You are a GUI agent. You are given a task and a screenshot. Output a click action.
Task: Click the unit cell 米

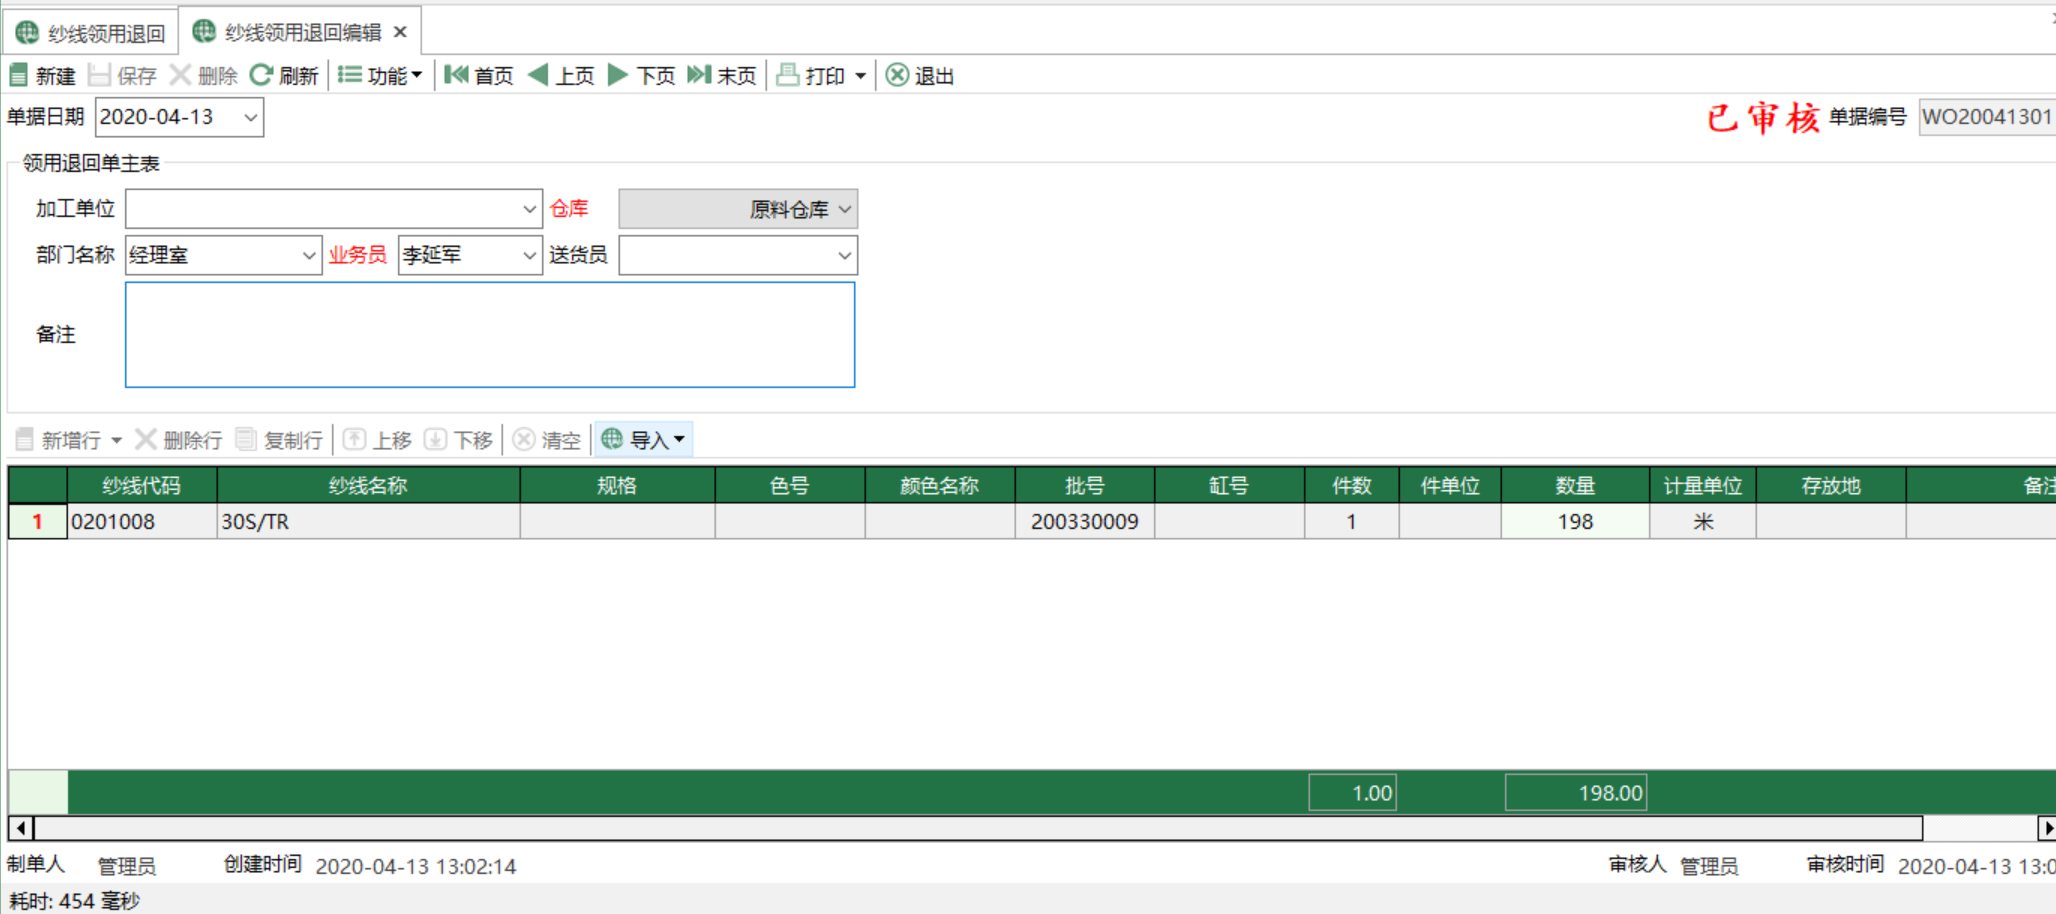pyautogui.click(x=1703, y=521)
